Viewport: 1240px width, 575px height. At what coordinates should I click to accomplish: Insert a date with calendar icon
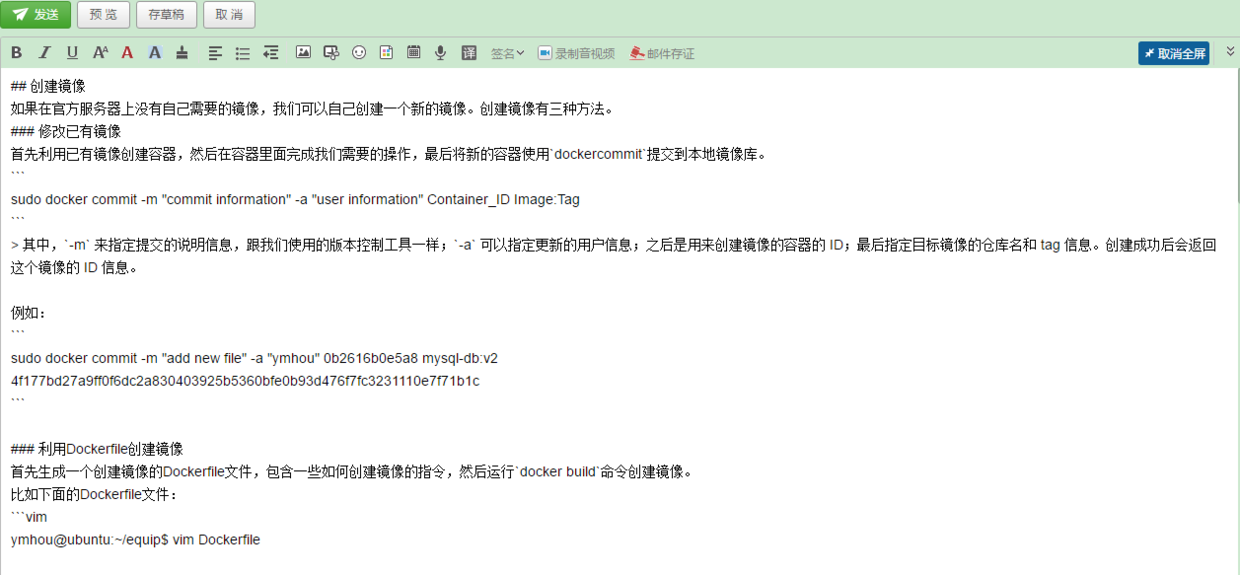point(413,53)
